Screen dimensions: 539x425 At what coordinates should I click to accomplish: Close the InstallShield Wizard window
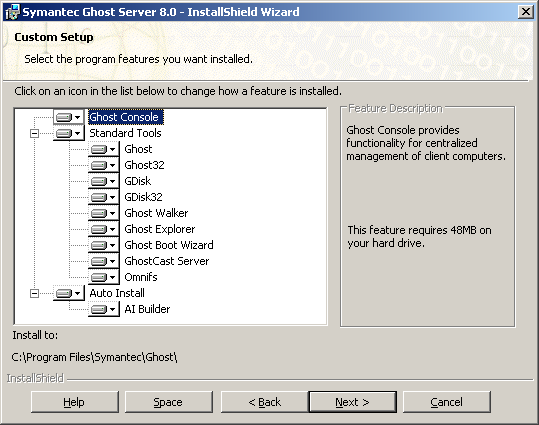526,12
